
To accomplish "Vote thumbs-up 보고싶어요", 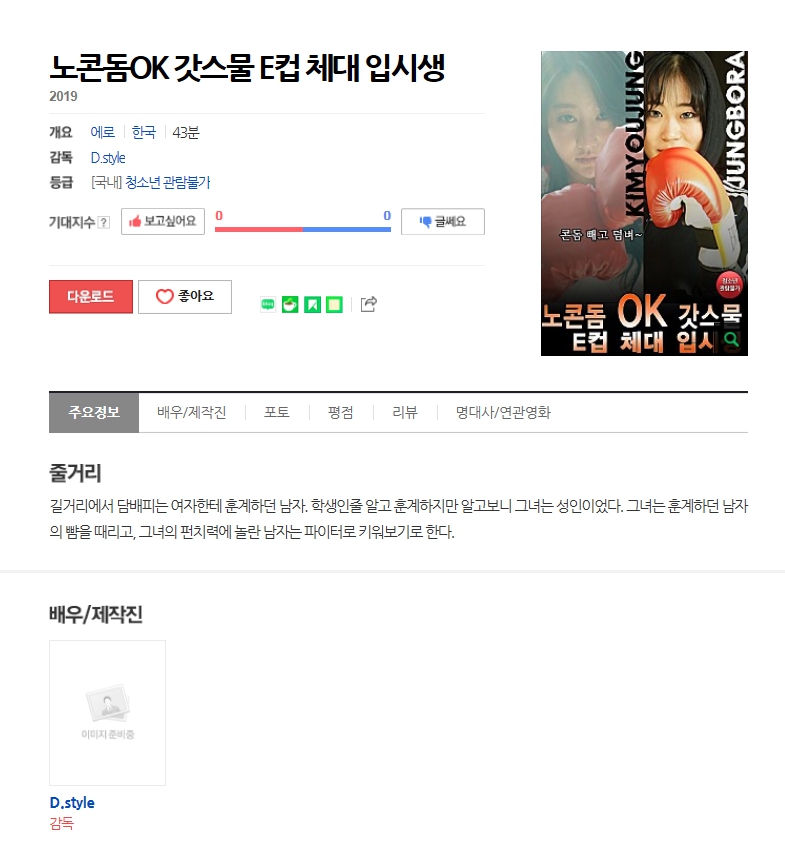I will pos(163,221).
